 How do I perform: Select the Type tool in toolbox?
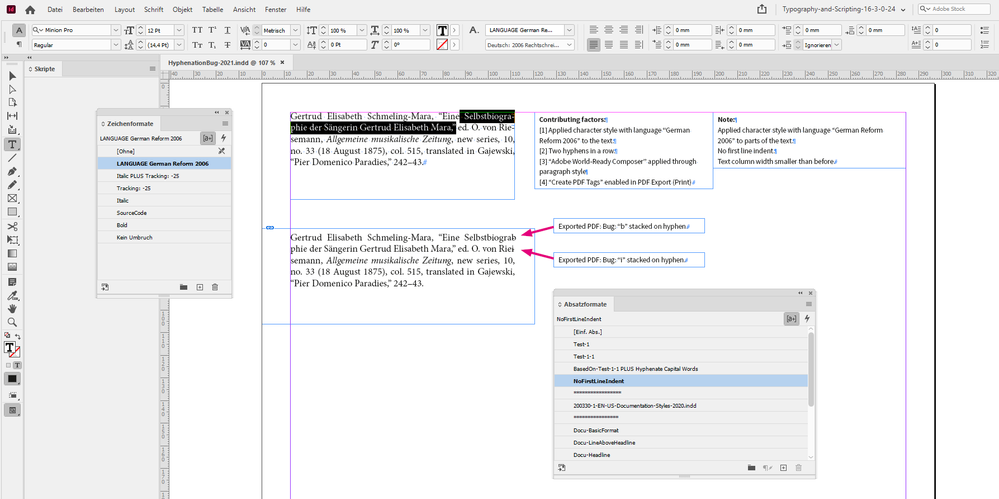point(12,145)
